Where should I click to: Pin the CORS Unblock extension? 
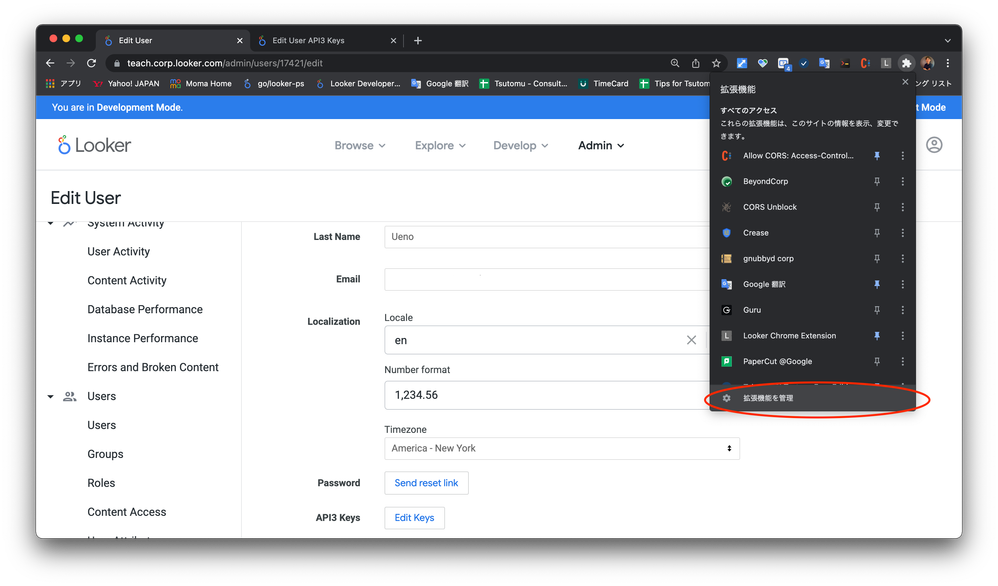tap(877, 207)
